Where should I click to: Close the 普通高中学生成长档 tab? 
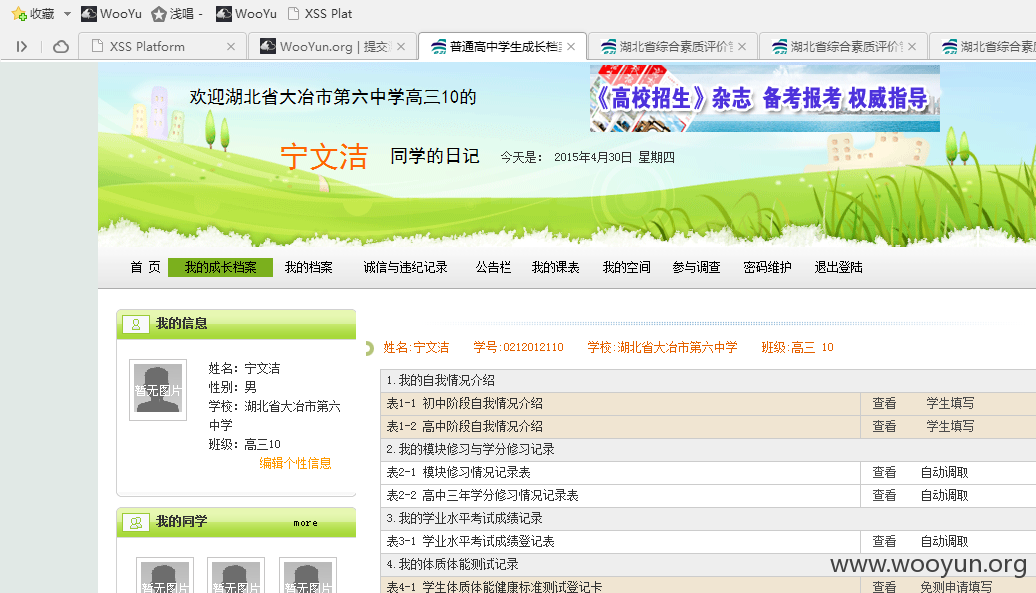tap(571, 46)
